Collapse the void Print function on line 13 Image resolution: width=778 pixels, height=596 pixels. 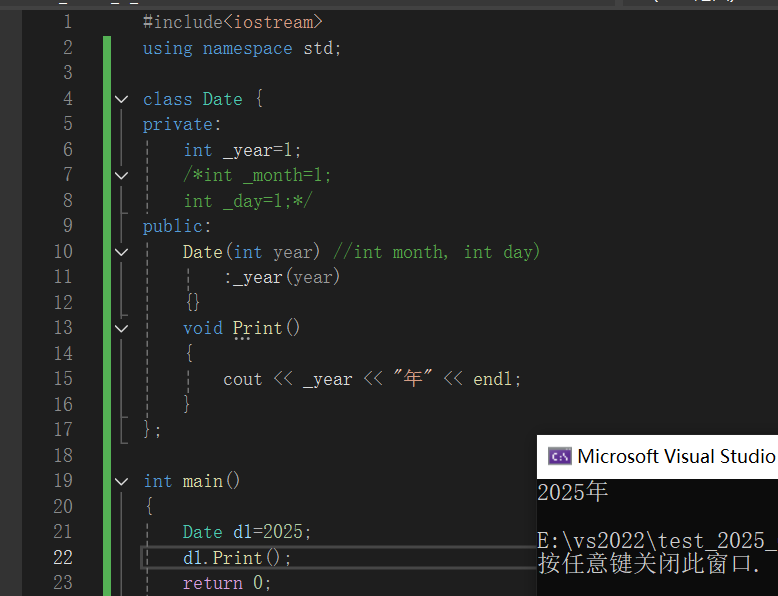pos(122,329)
